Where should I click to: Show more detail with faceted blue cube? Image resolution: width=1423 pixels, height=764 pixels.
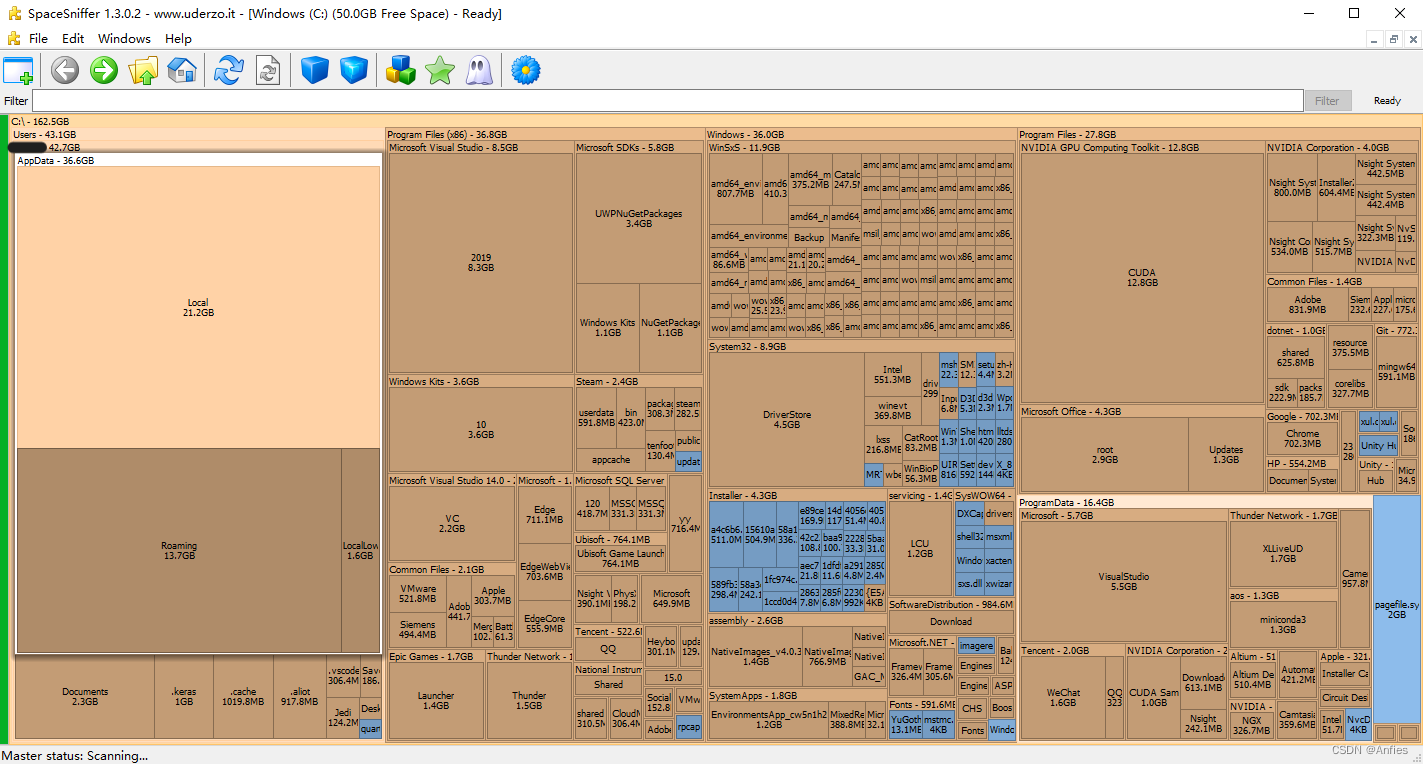tap(354, 70)
